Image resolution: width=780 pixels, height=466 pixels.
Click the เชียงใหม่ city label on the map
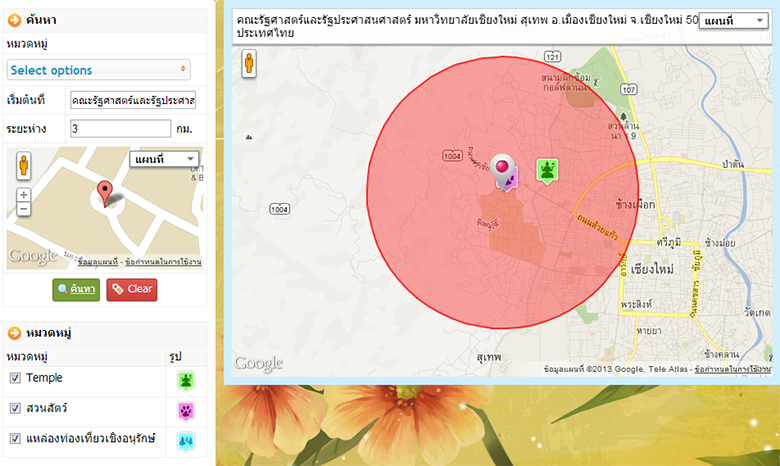click(x=652, y=270)
